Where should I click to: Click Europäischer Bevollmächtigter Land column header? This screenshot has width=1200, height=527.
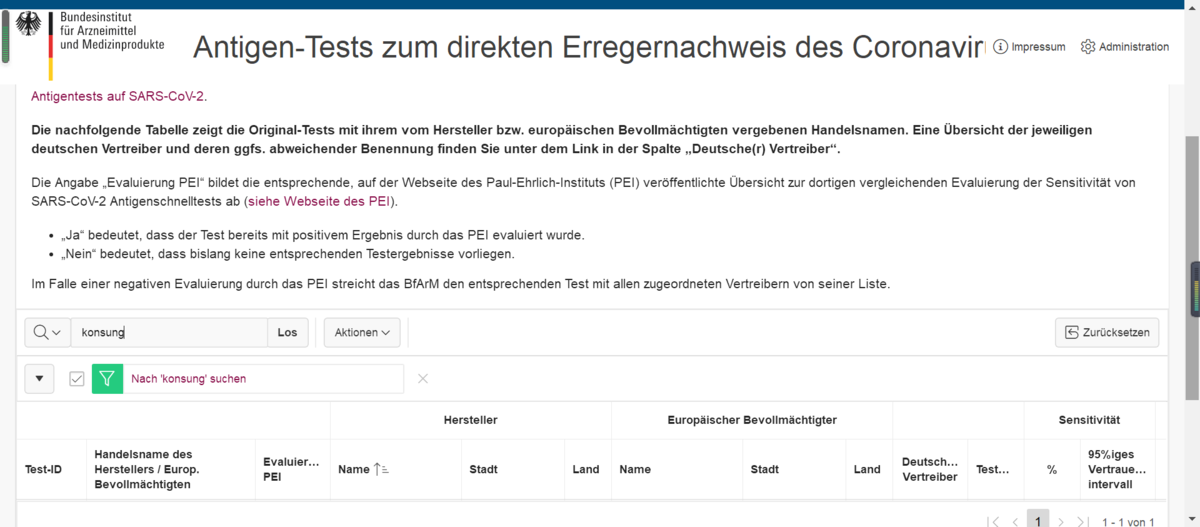(867, 469)
